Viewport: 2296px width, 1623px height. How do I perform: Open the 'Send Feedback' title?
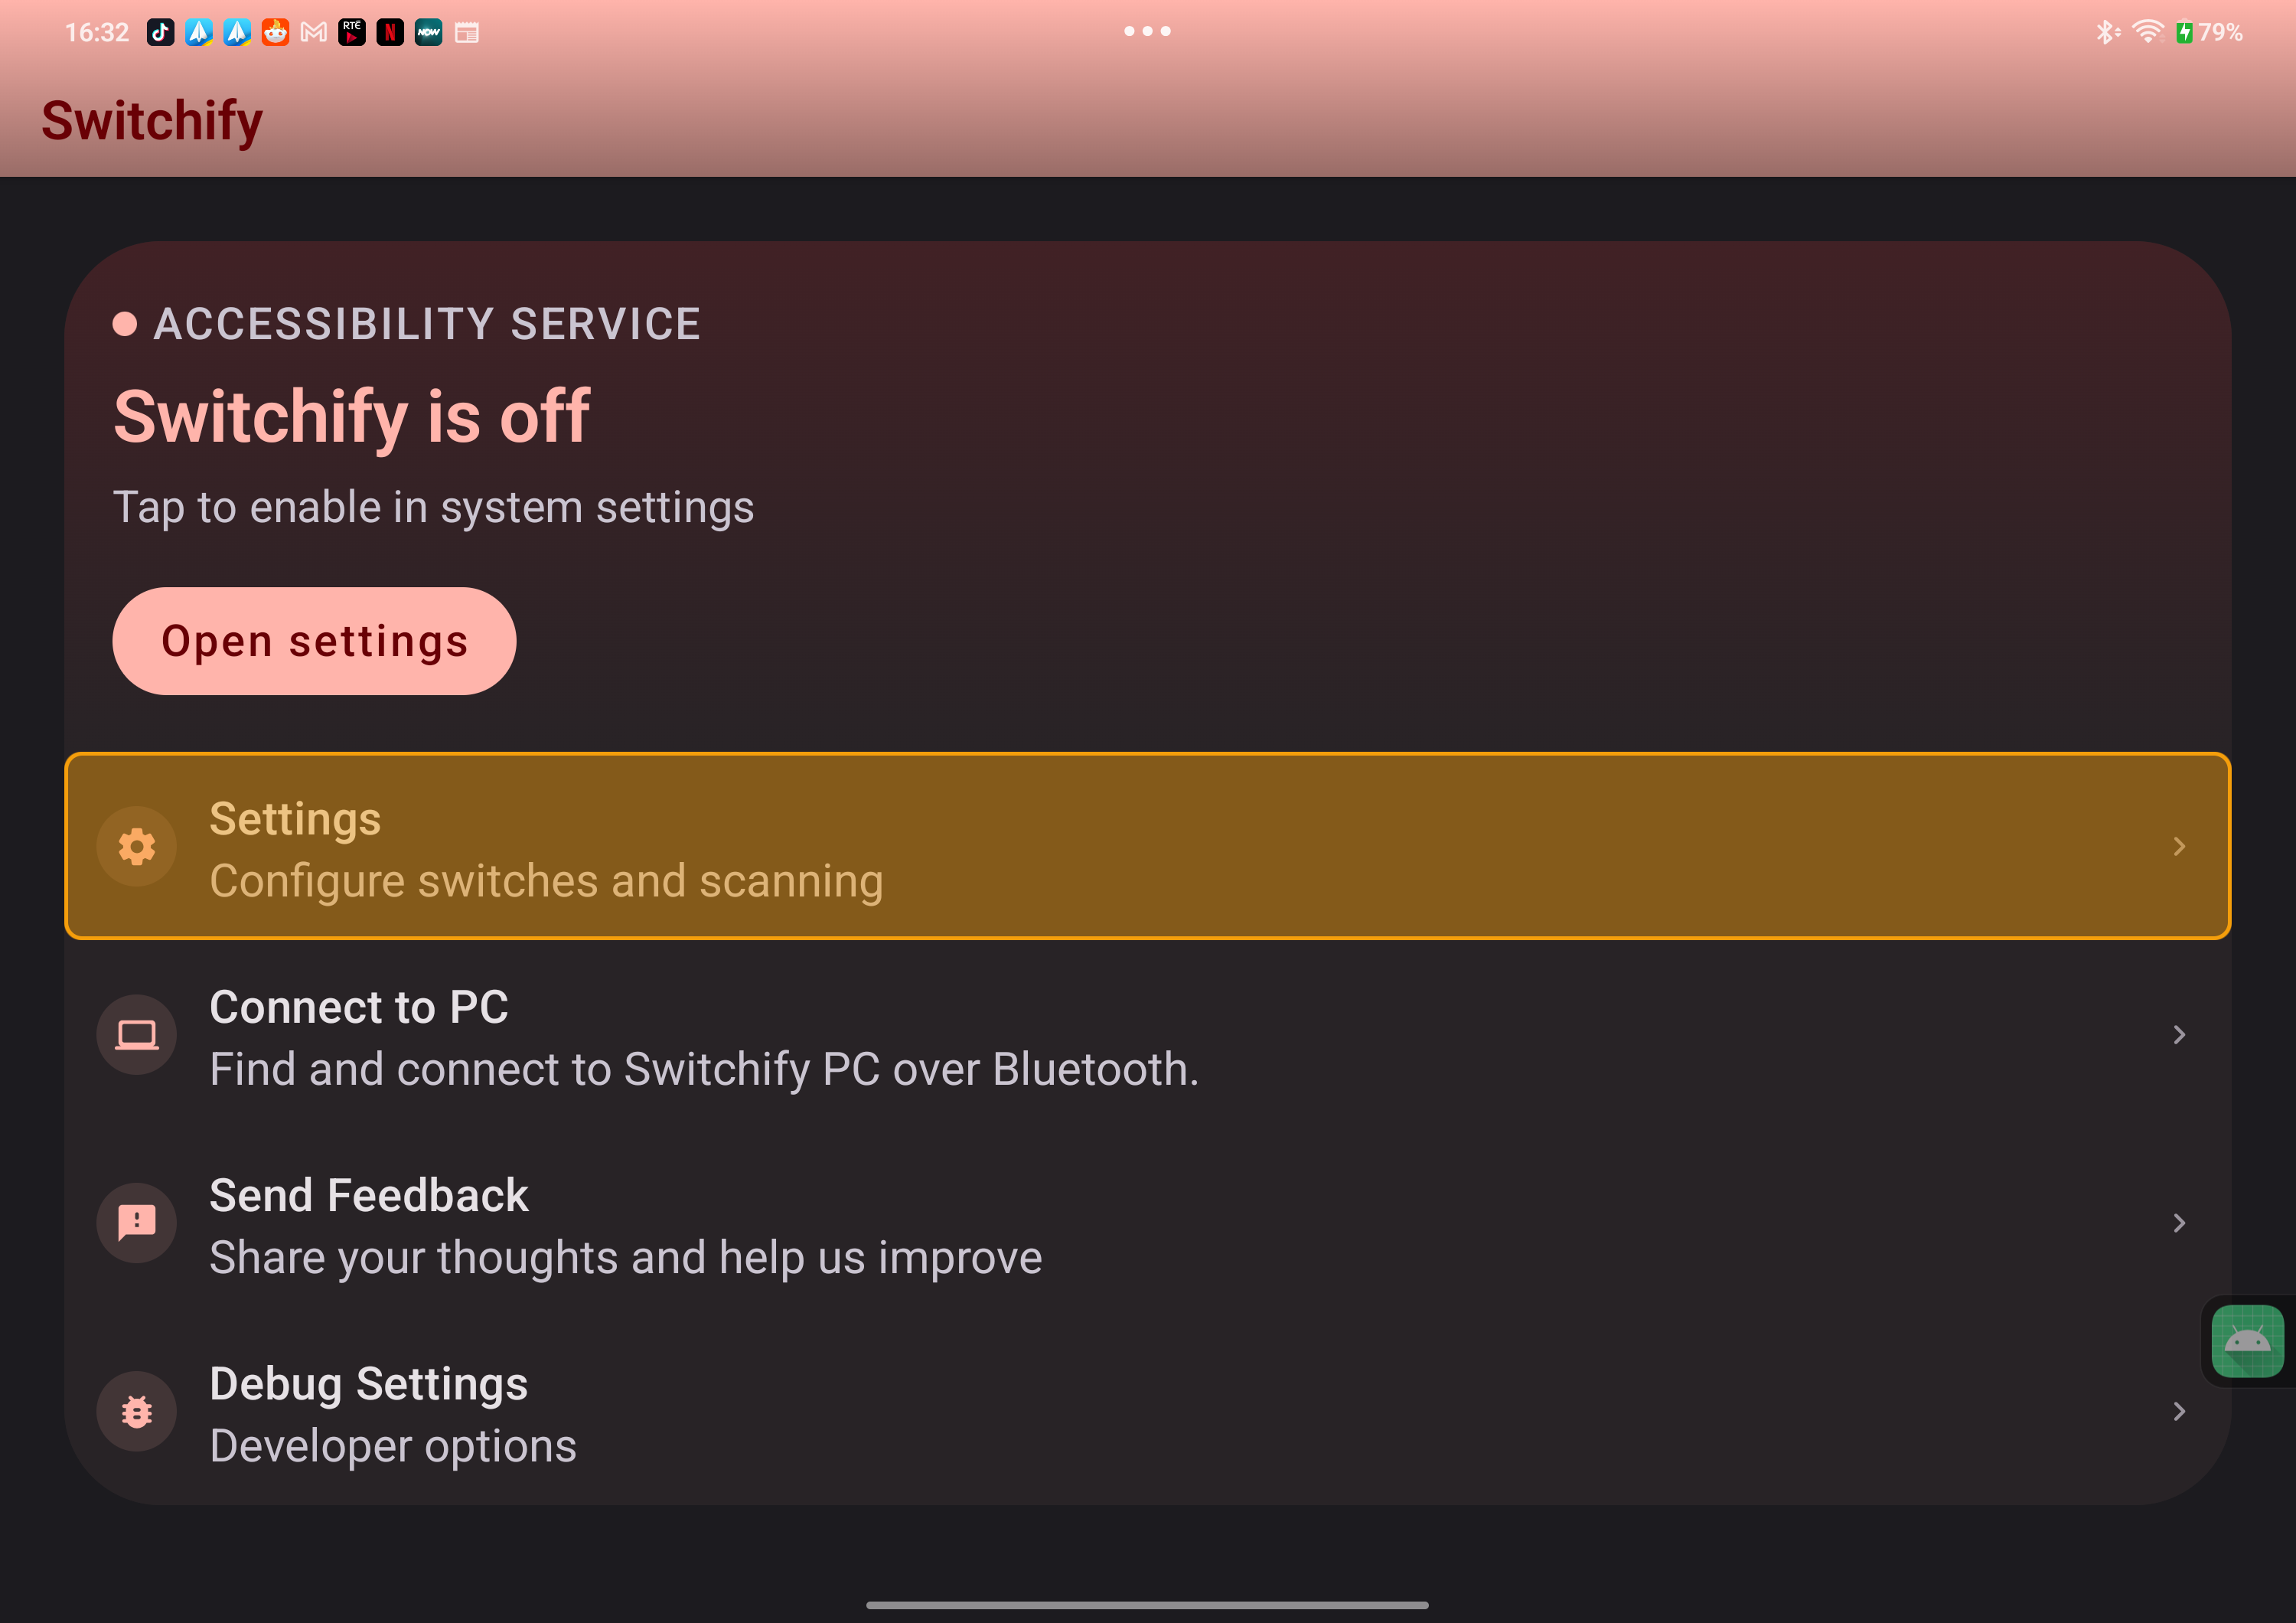pos(369,1195)
